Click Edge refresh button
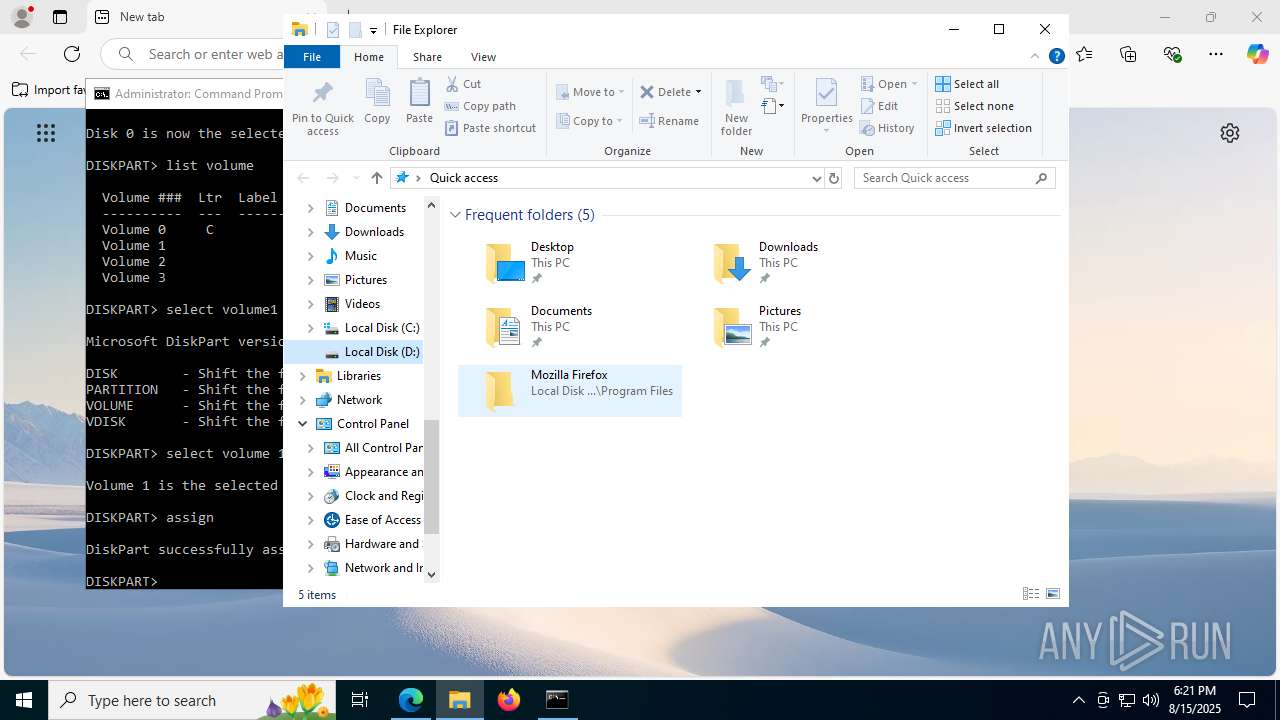 point(72,54)
